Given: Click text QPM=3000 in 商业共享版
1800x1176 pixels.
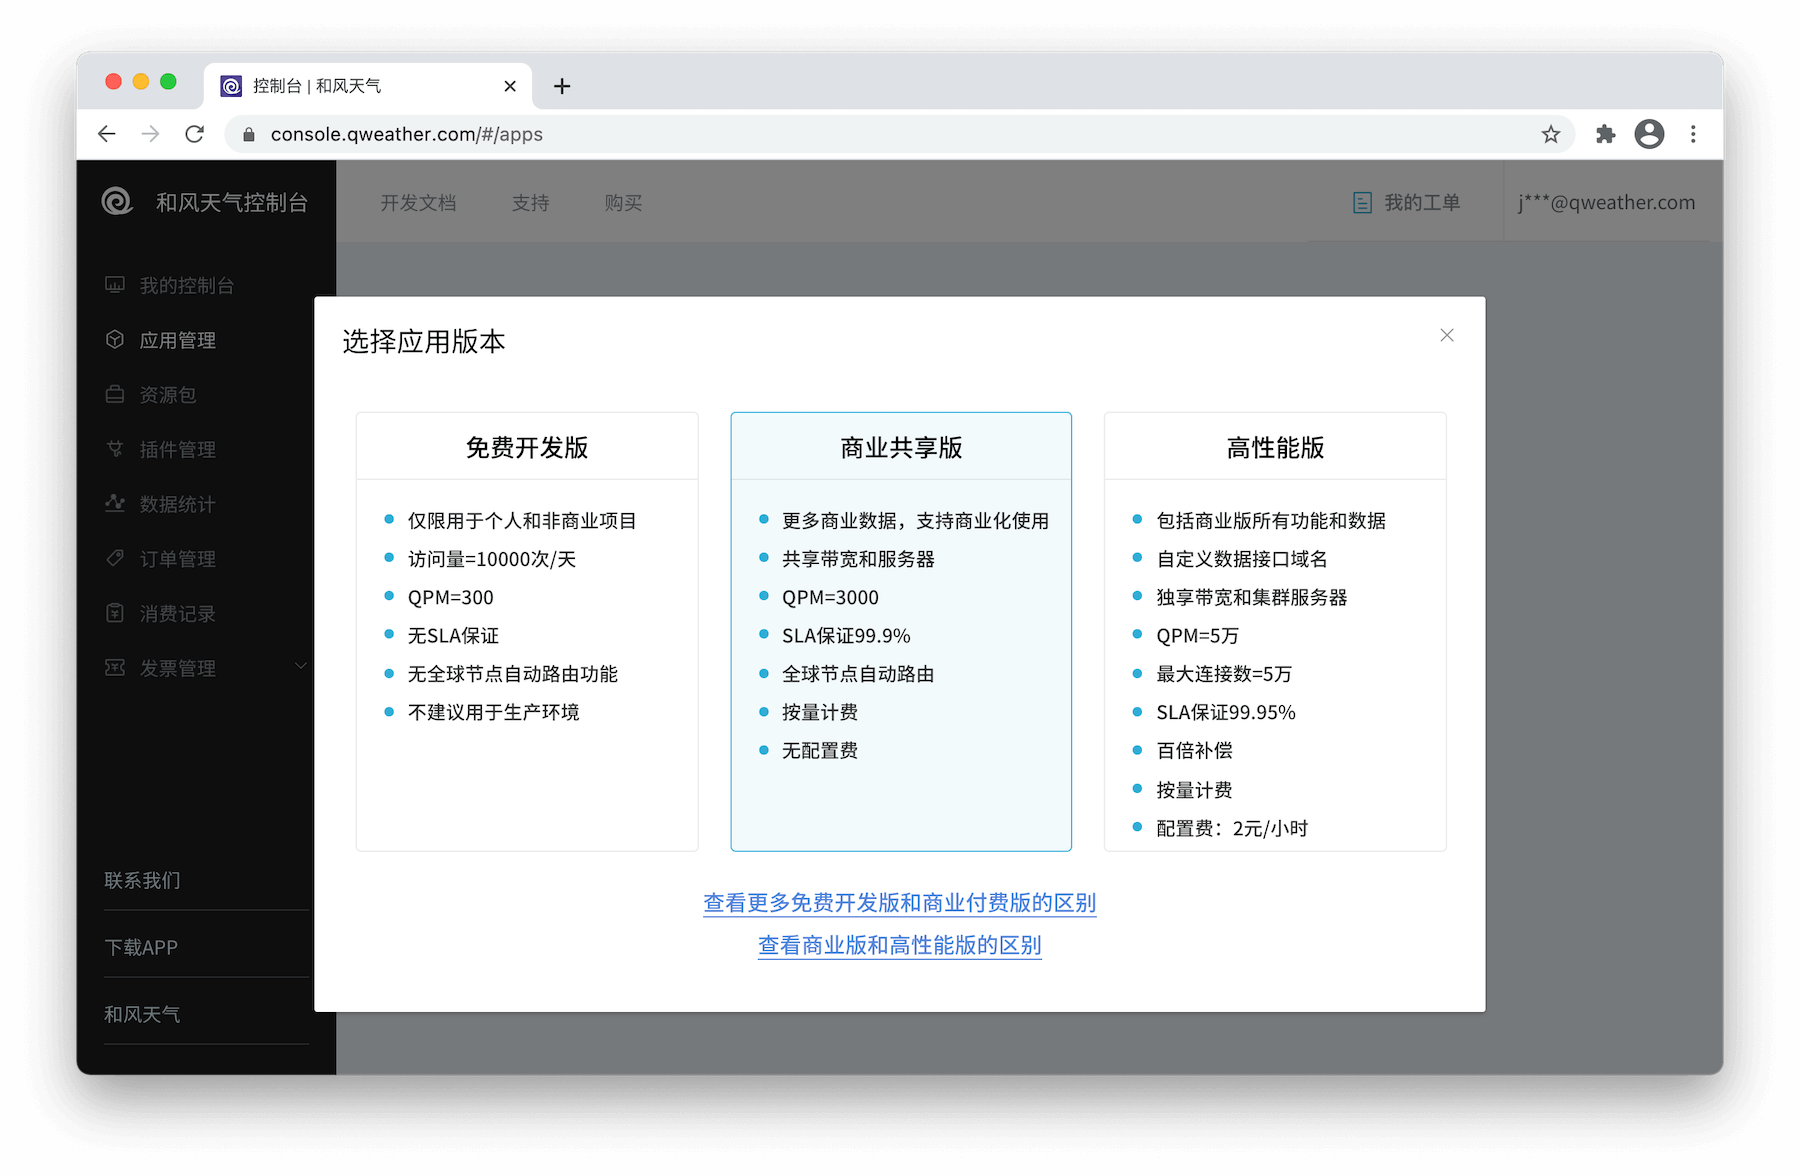Looking at the screenshot, I should (830, 597).
